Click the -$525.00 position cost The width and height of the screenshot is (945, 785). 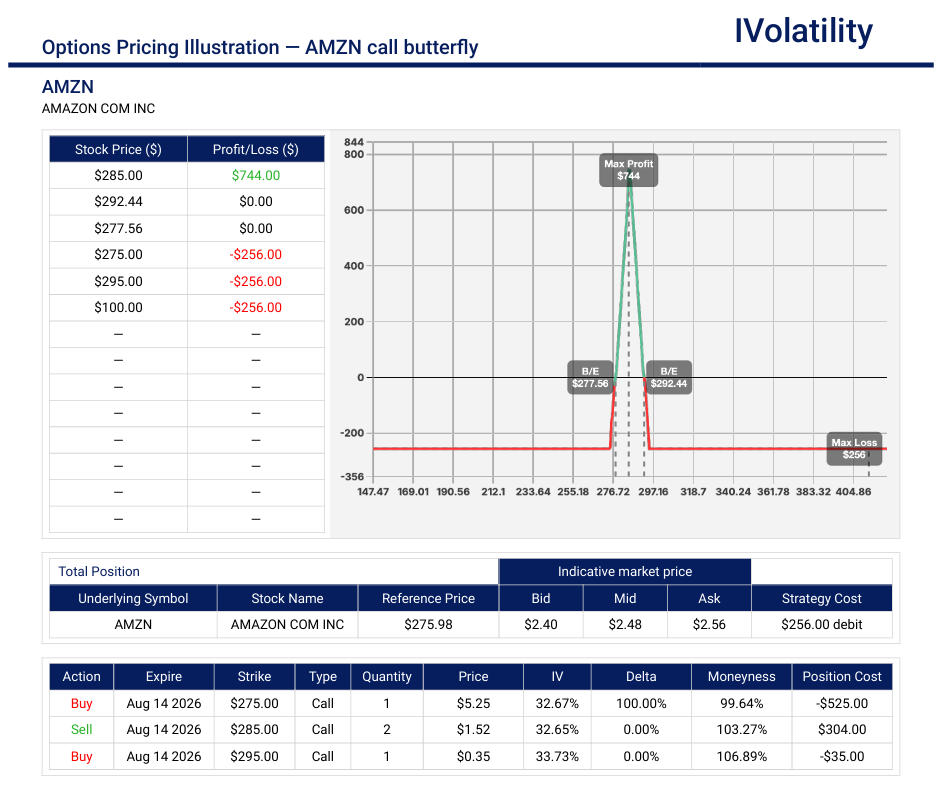842,704
